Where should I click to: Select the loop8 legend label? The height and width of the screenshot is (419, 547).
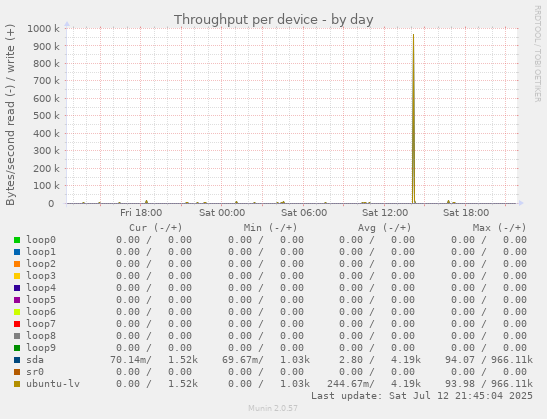(41, 336)
